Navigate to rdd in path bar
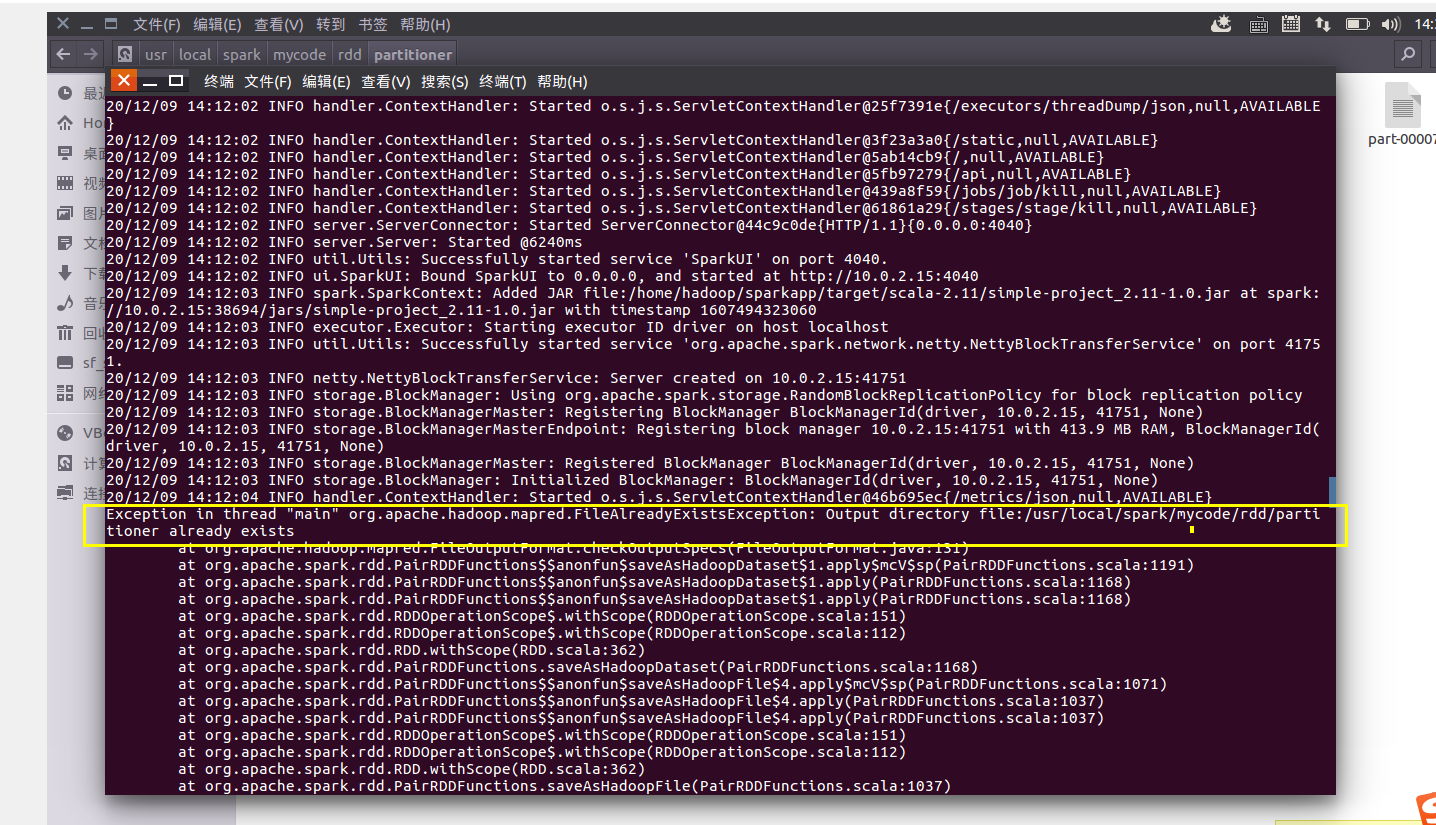This screenshot has height=825, width=1436. [349, 54]
